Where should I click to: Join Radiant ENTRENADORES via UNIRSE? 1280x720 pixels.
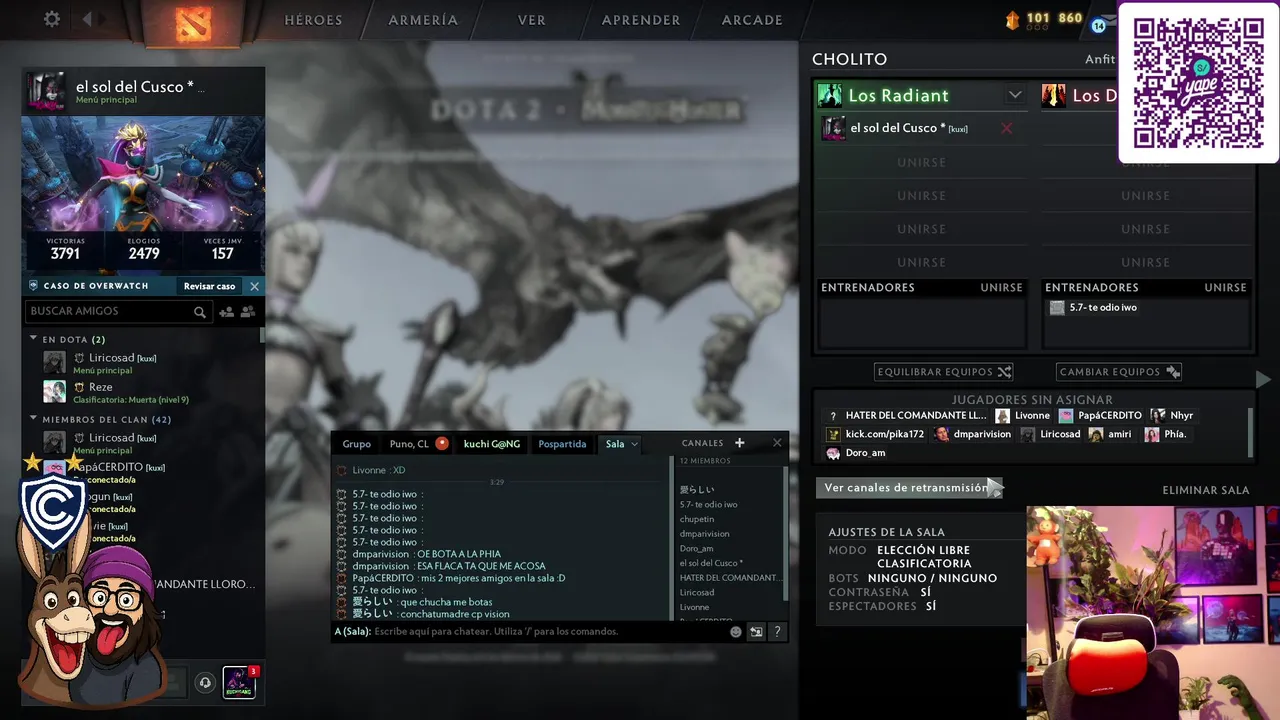pyautogui.click(x=1001, y=287)
